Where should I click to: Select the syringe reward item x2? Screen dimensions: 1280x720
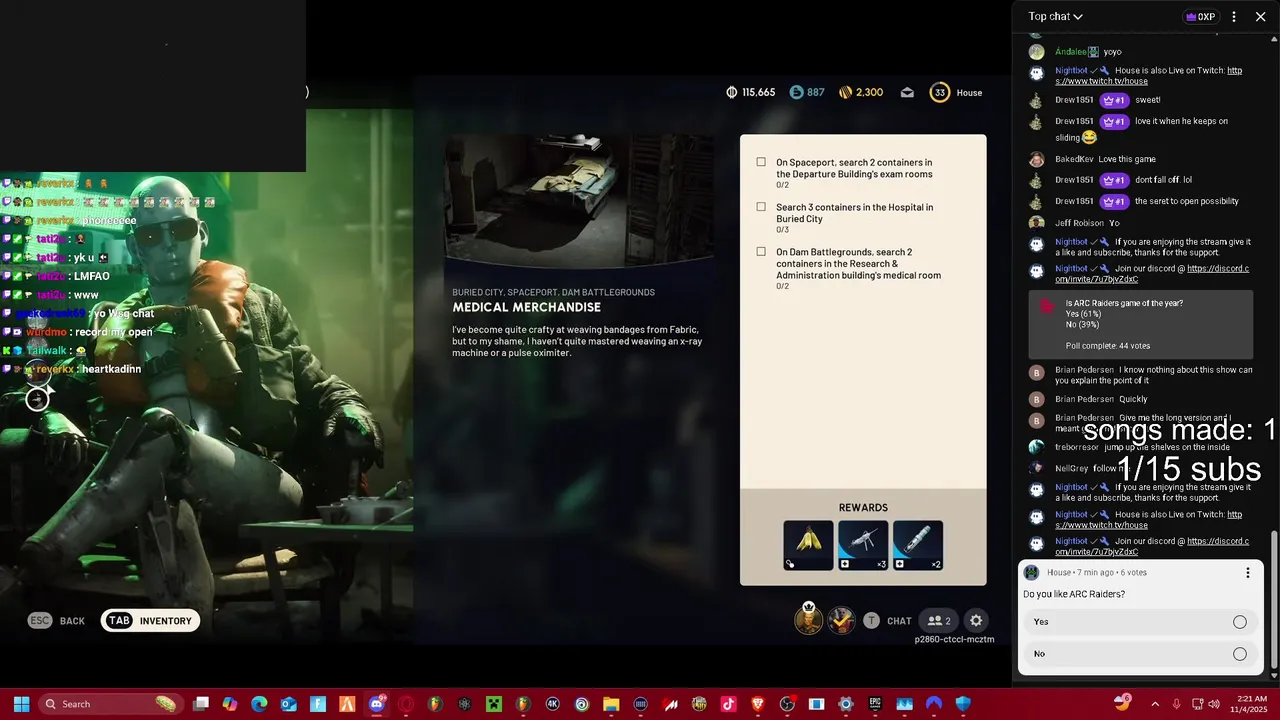(x=918, y=545)
